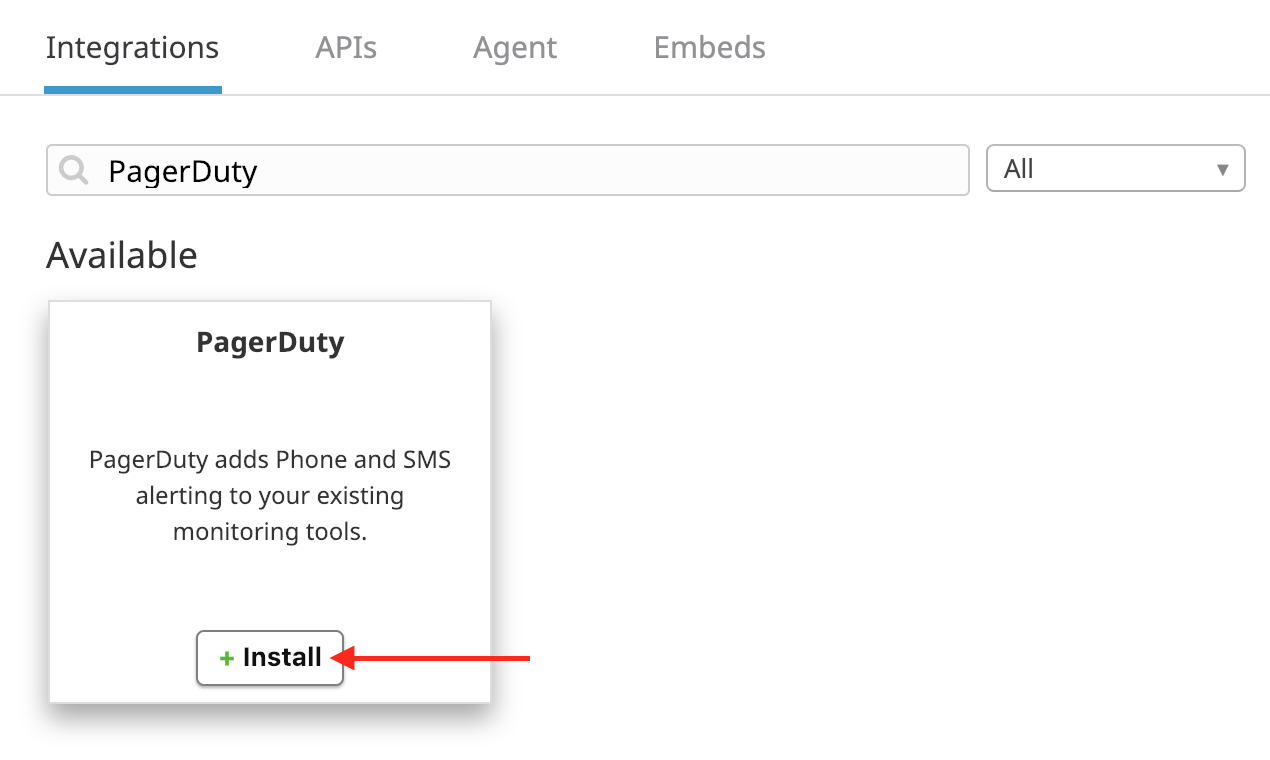Click the green plus icon on Install
The height and width of the screenshot is (760, 1270).
(227, 658)
